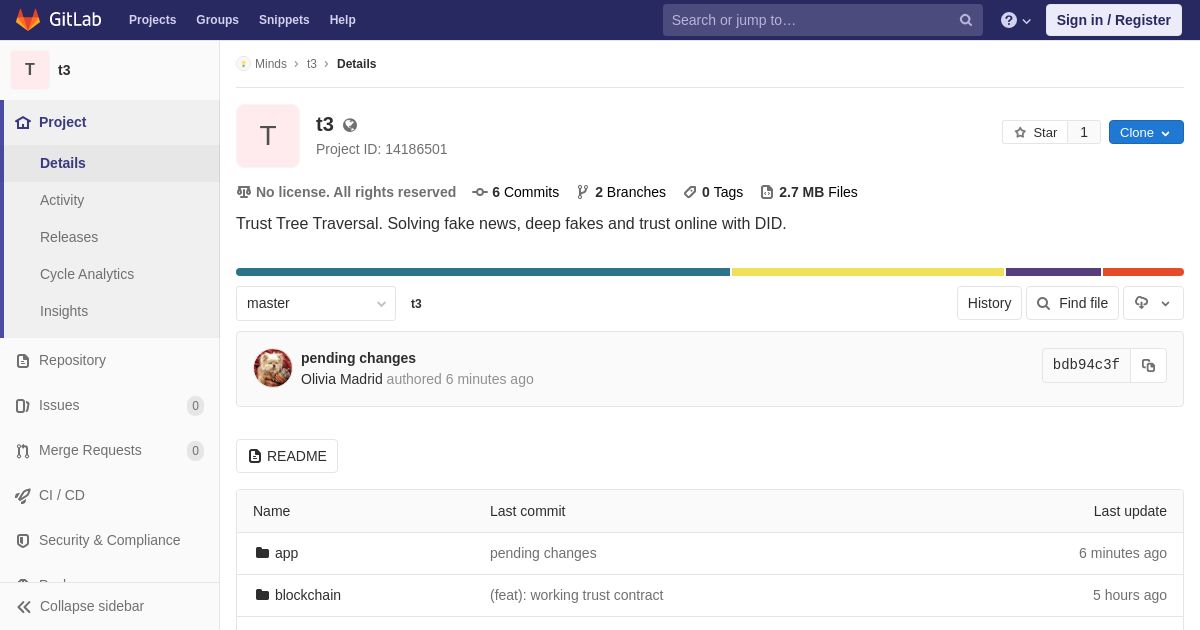Click the Minds breadcrumb link

click(x=271, y=64)
